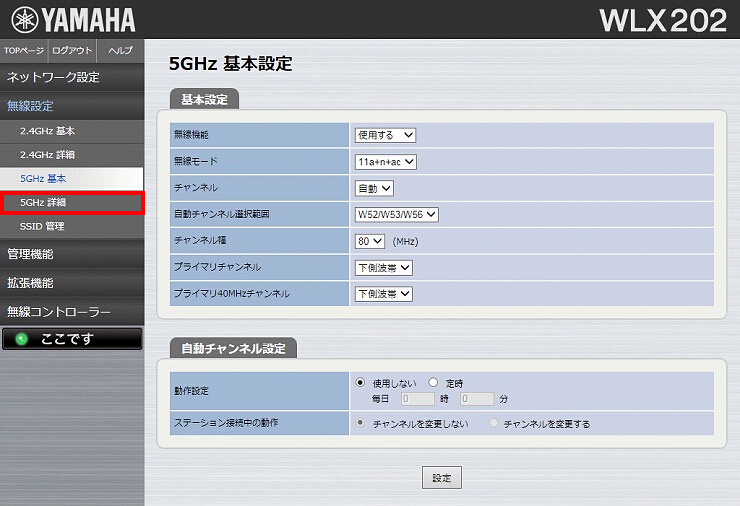Viewport: 740px width, 506px height.
Task: Open the プライマリ40MHzチャンネル dropdown
Action: tap(384, 294)
